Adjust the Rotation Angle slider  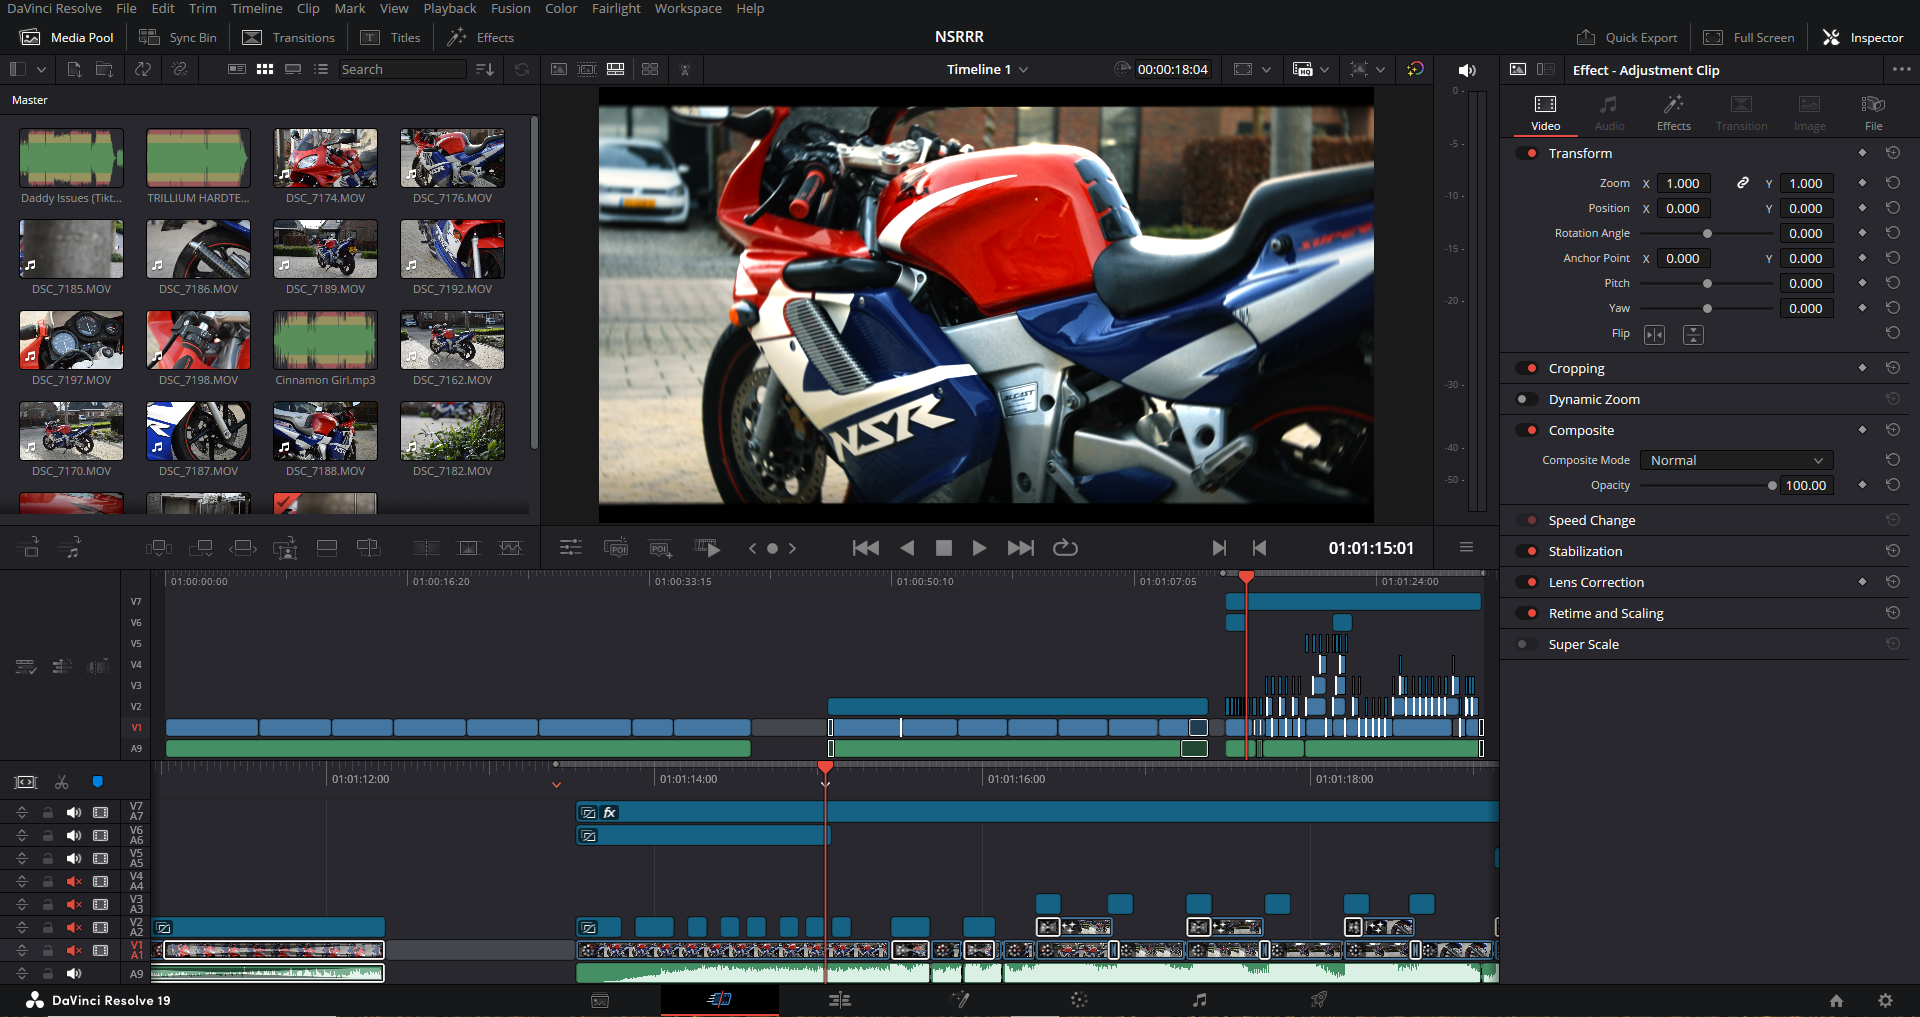click(1707, 233)
